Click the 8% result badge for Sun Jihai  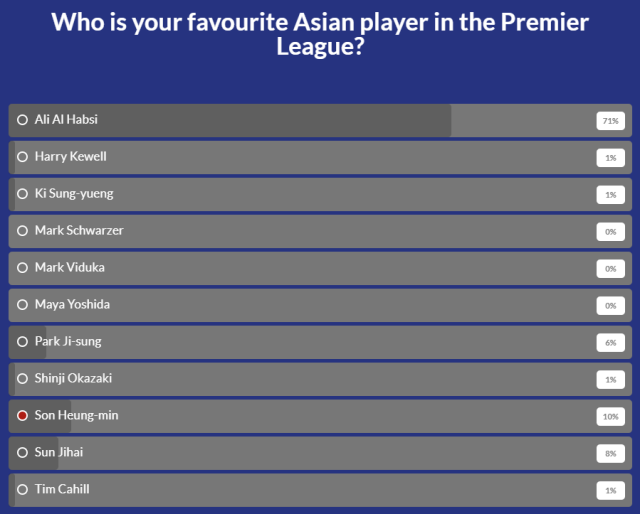(610, 453)
